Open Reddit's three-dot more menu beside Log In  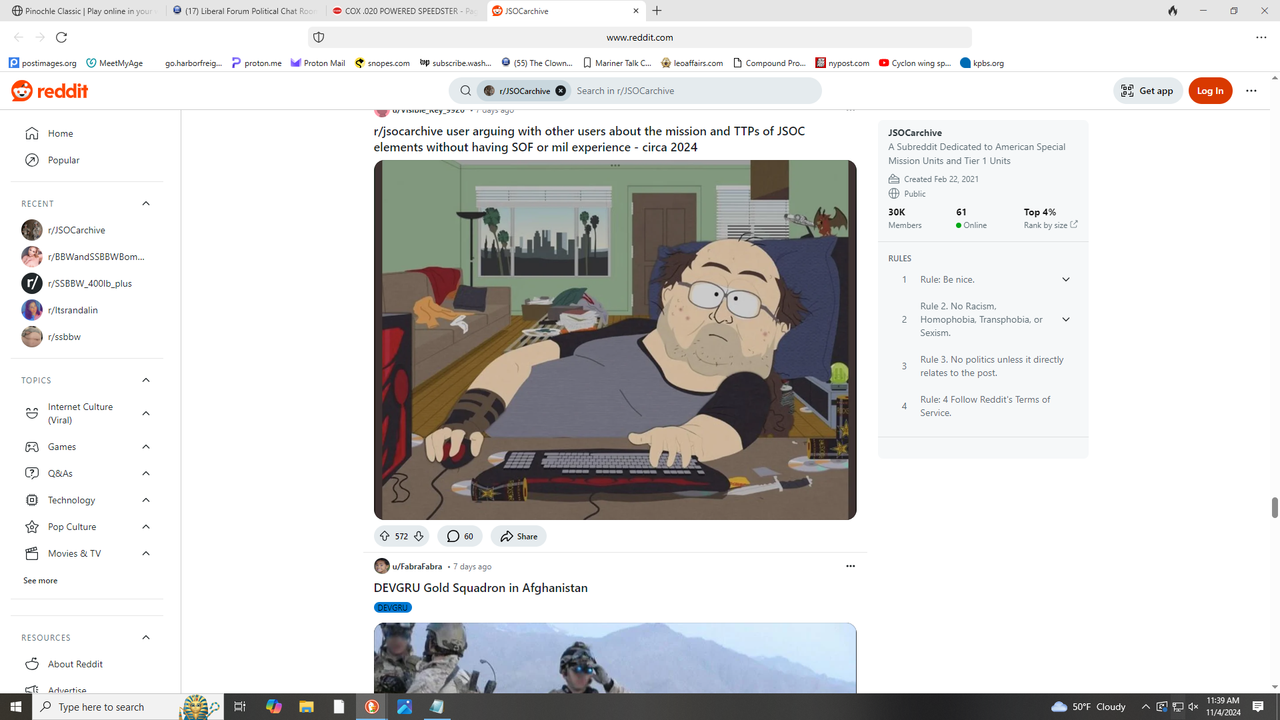1251,91
